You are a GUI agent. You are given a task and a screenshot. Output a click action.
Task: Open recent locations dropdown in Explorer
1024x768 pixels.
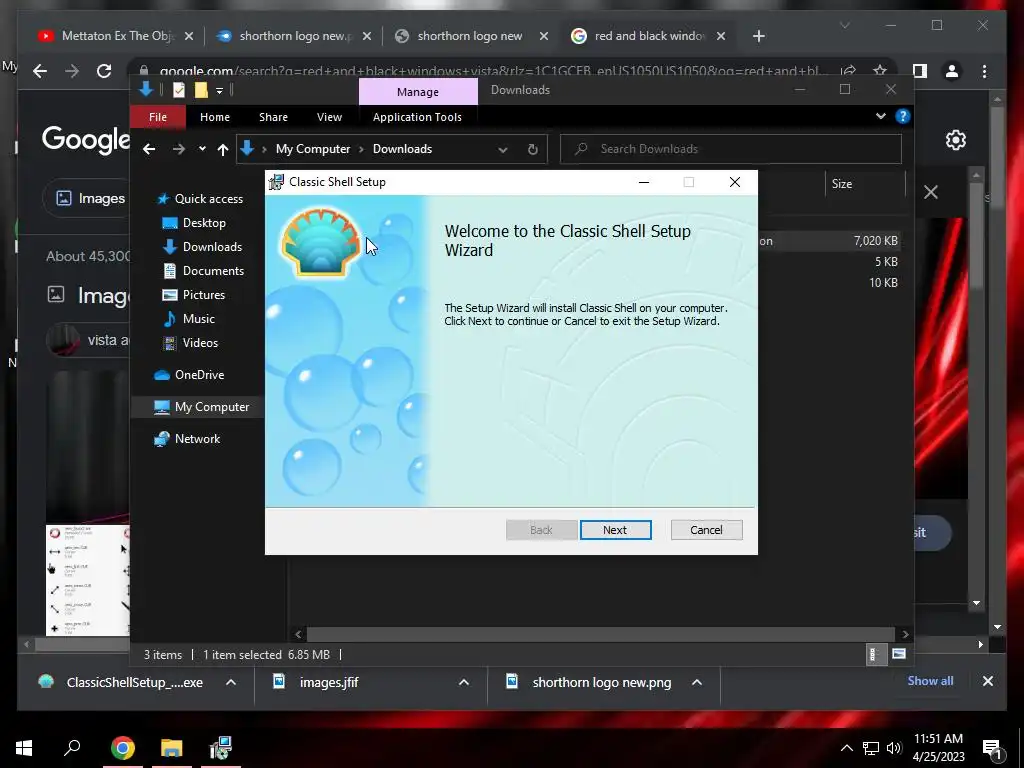202,149
